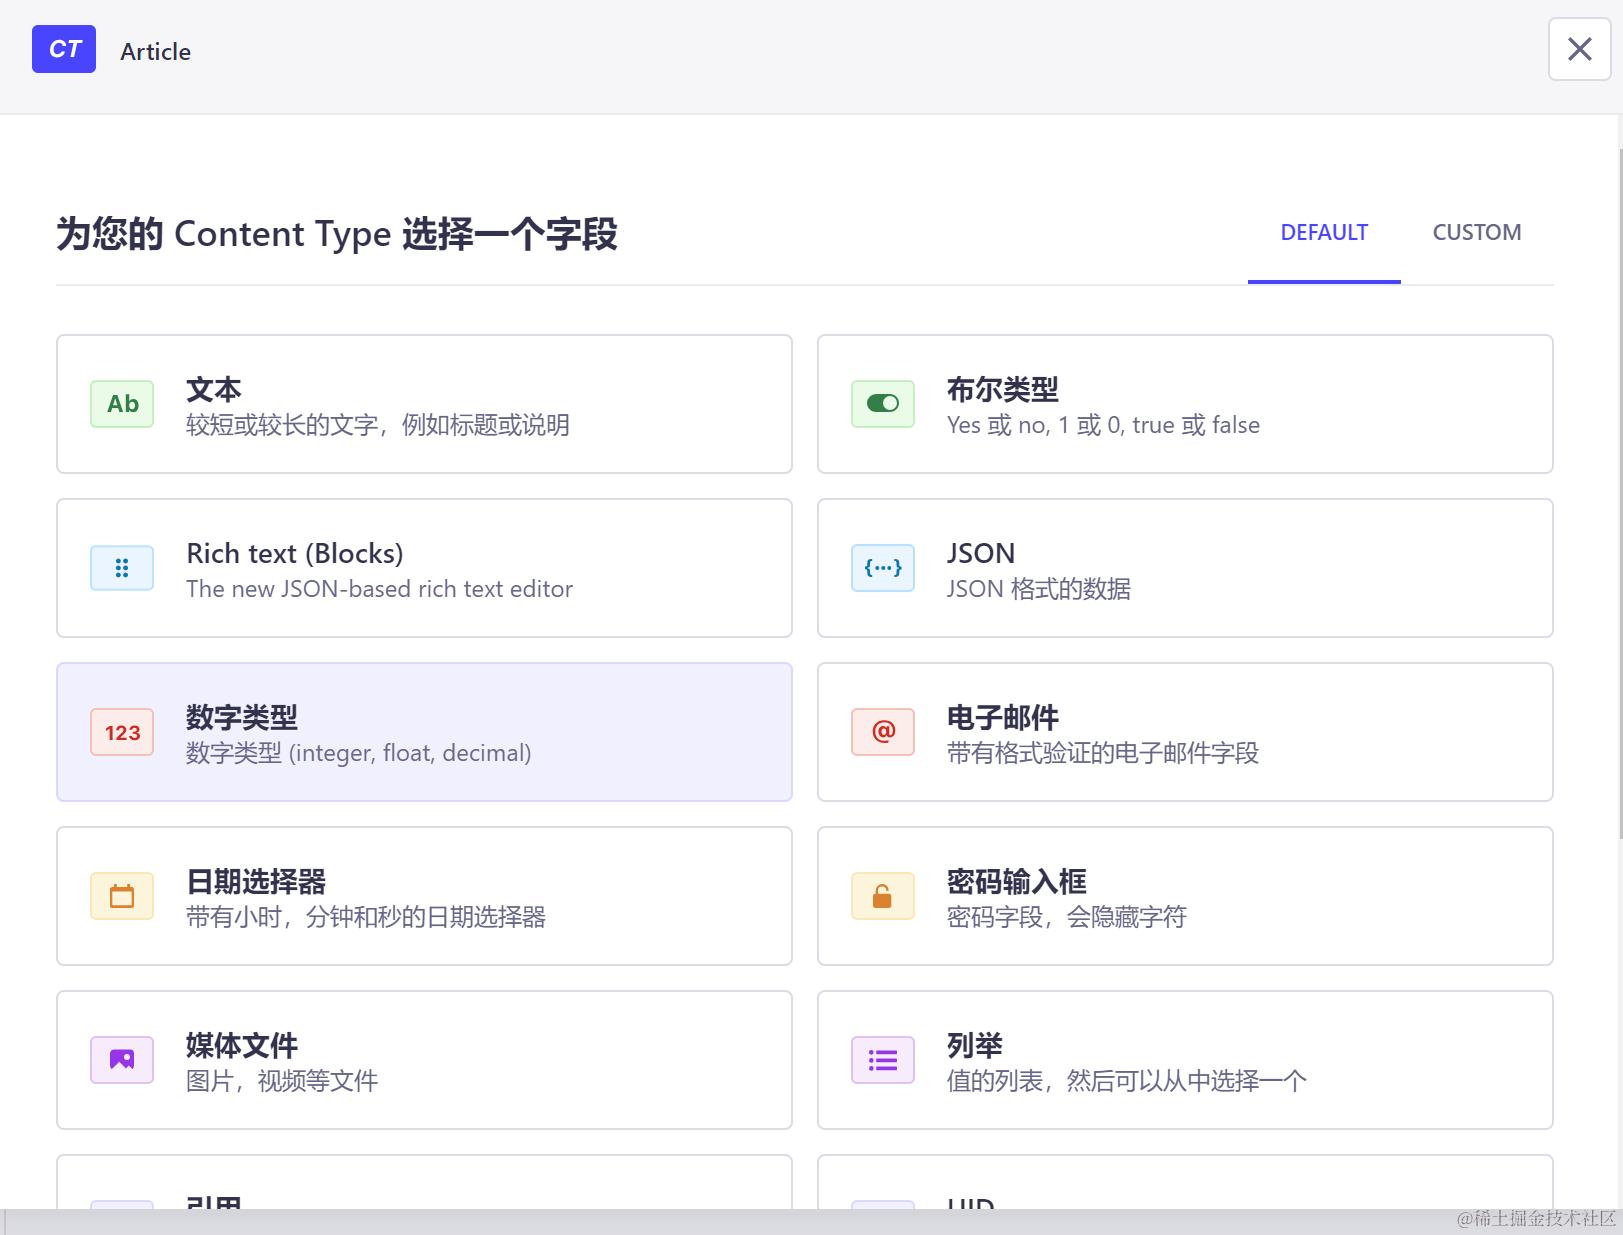Click the description 带有格式验证的电子邮件字段
This screenshot has width=1623, height=1235.
(1103, 753)
